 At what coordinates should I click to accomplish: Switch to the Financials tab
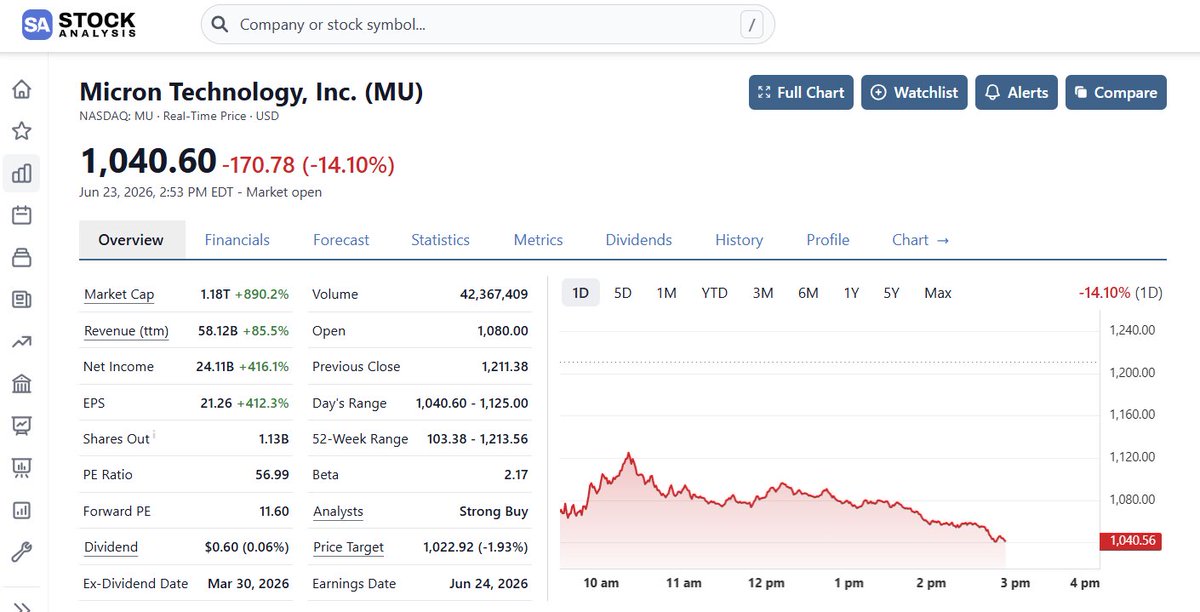point(237,240)
